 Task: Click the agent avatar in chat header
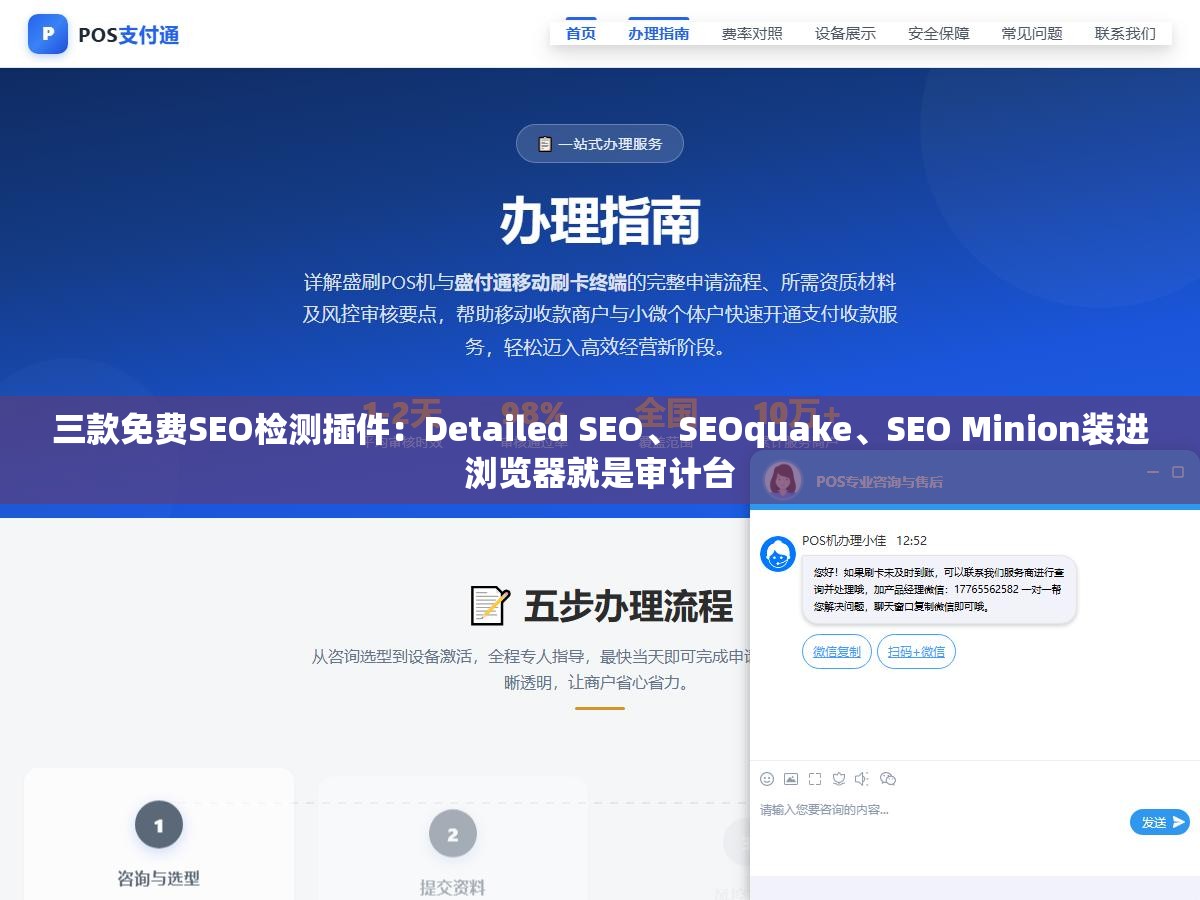(x=783, y=480)
